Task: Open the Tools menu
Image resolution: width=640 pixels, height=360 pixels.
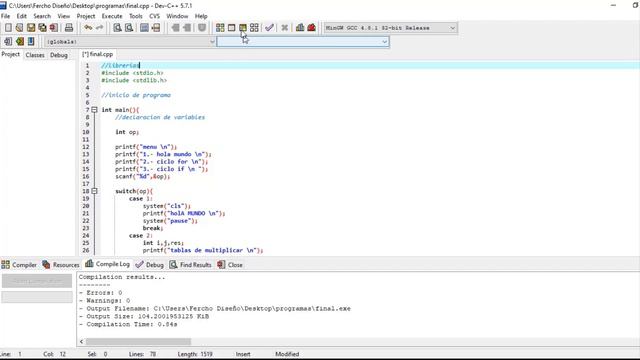Action: 136,16
